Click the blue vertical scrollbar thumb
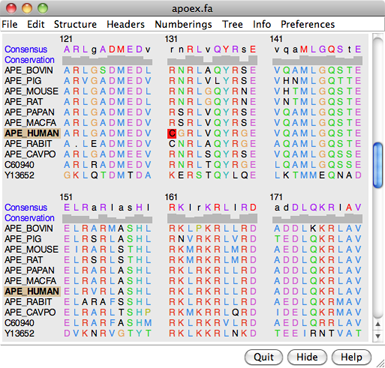Viewport: 385px width, 368px height. (x=378, y=165)
